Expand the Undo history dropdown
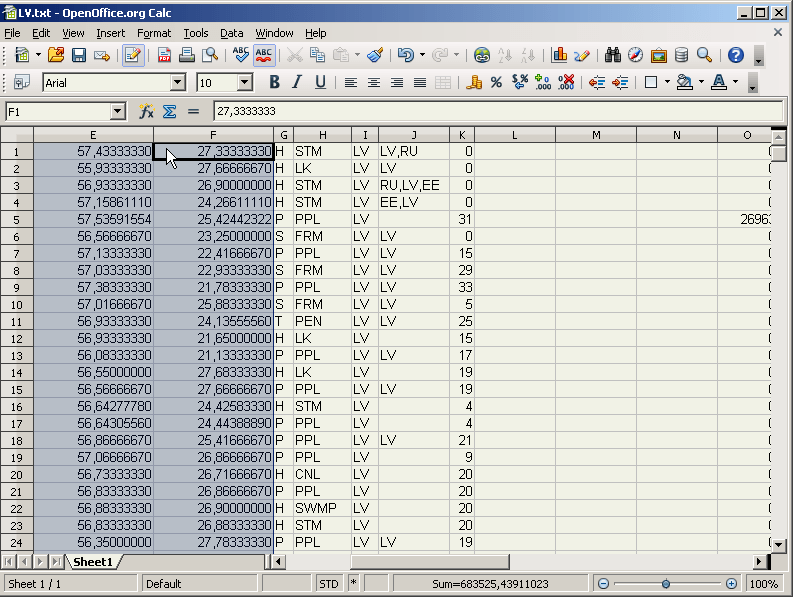The width and height of the screenshot is (793, 597). point(422,55)
